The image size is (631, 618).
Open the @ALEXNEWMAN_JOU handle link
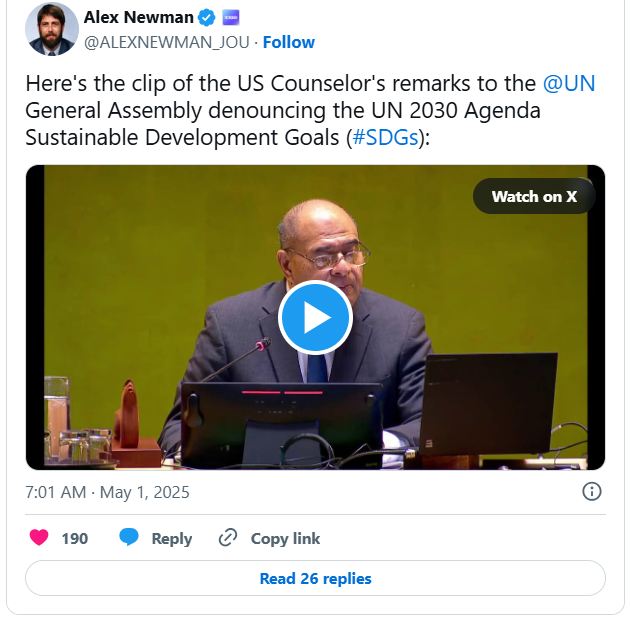click(167, 42)
